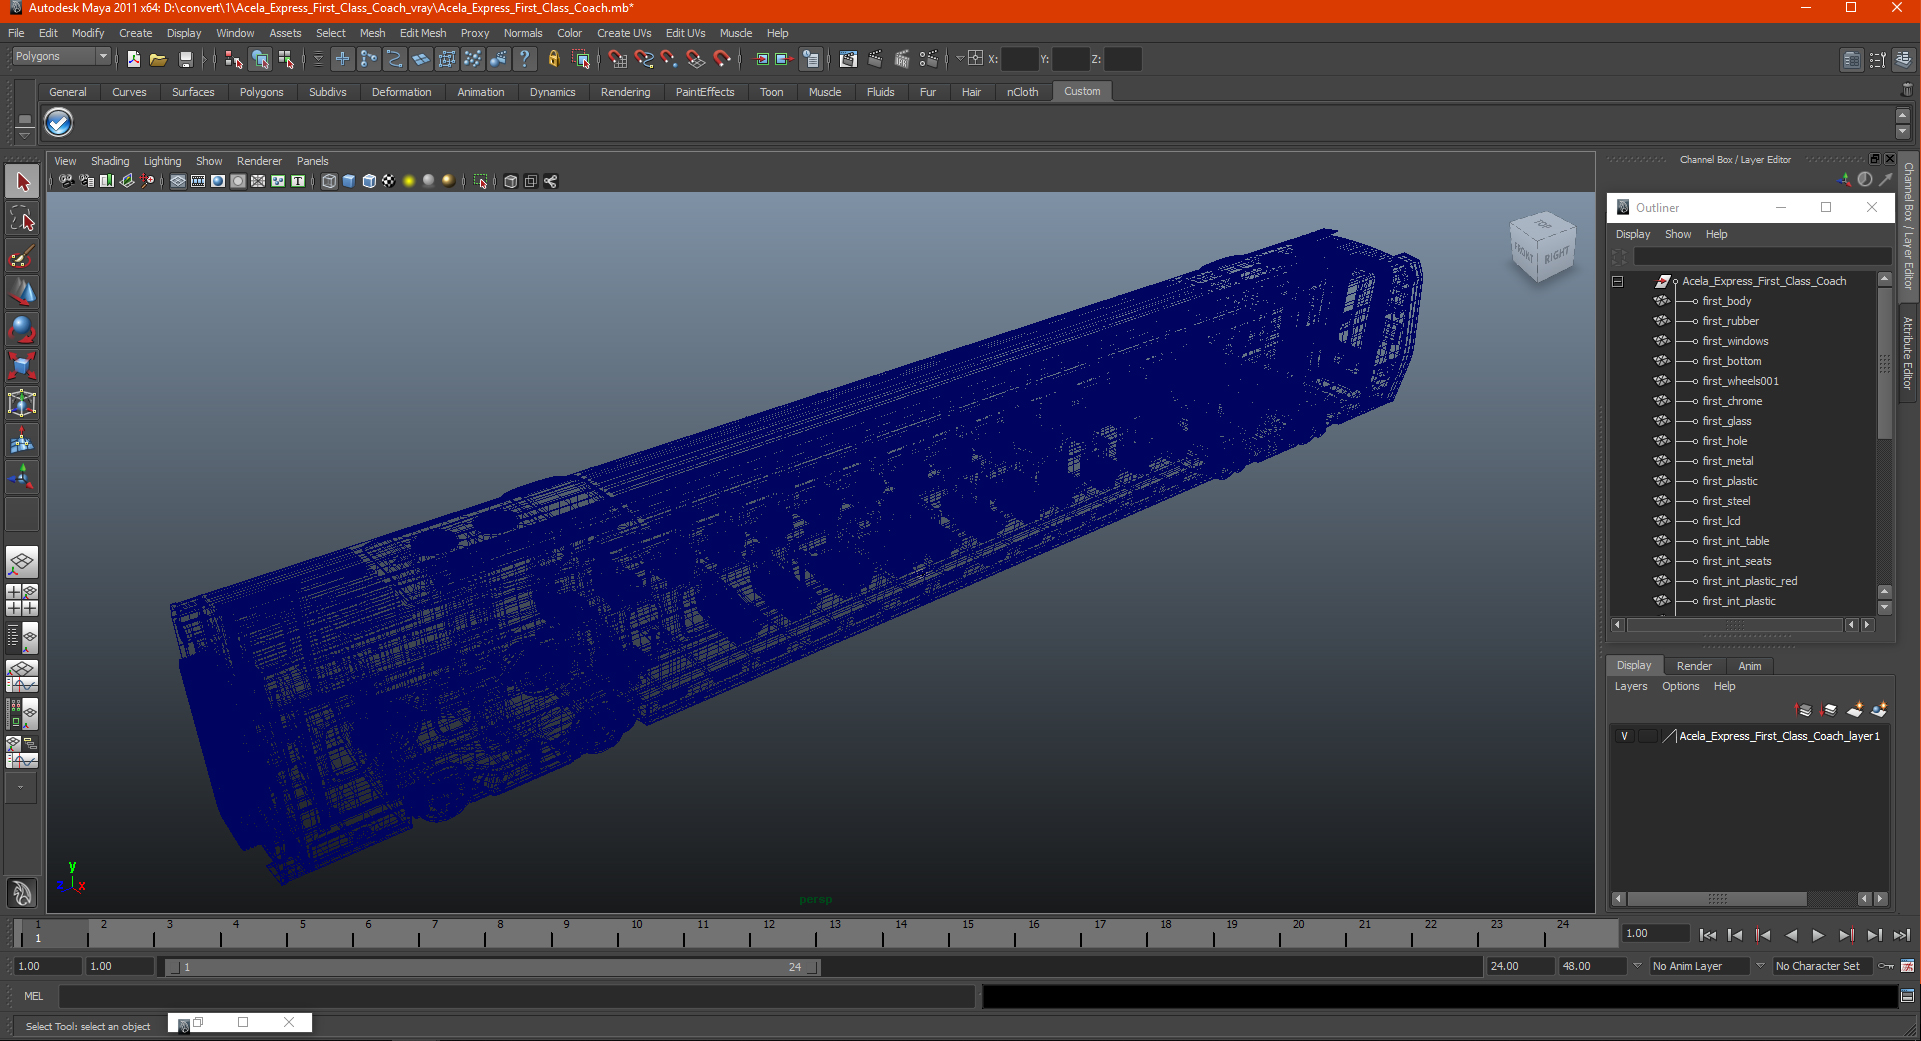Toggle the layer display type box next to V
Screen dimensions: 1921x1041
click(x=1646, y=736)
